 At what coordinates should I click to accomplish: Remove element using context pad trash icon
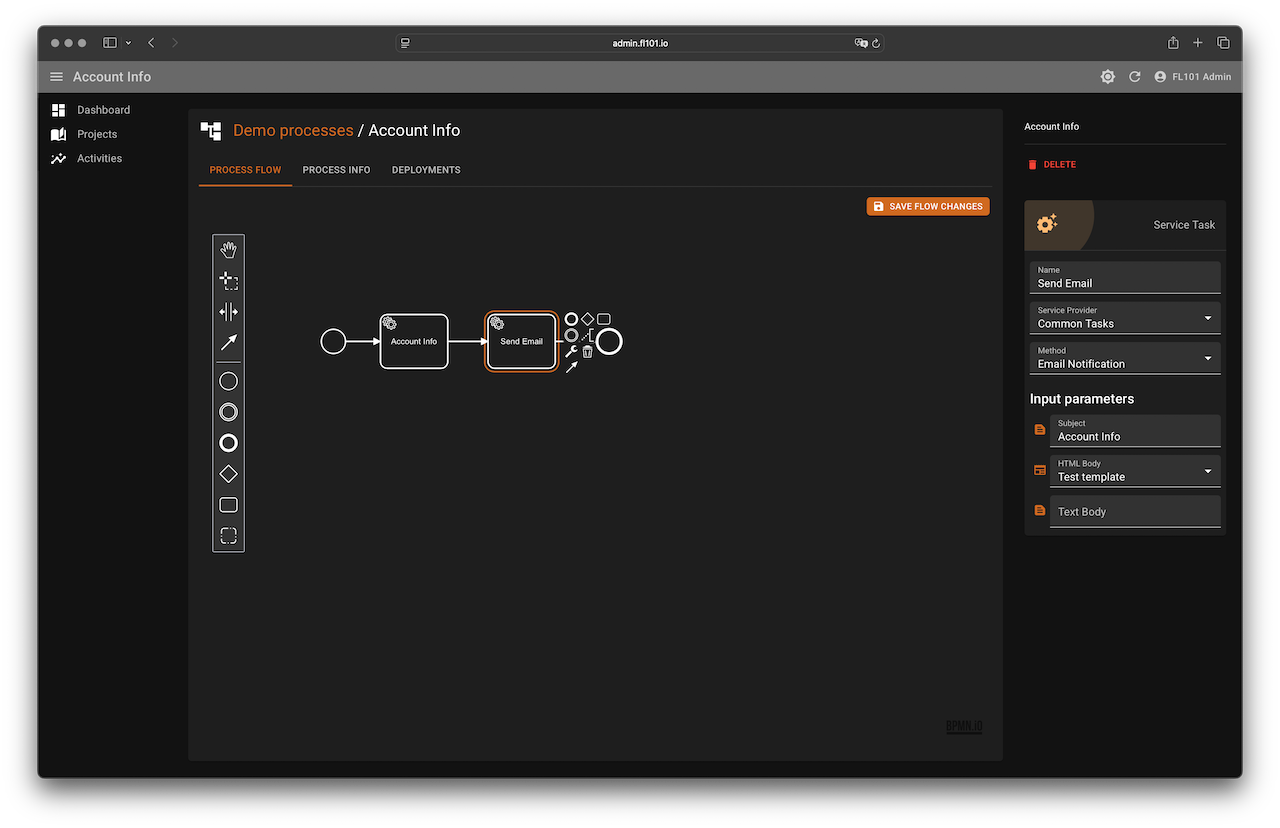coord(588,351)
